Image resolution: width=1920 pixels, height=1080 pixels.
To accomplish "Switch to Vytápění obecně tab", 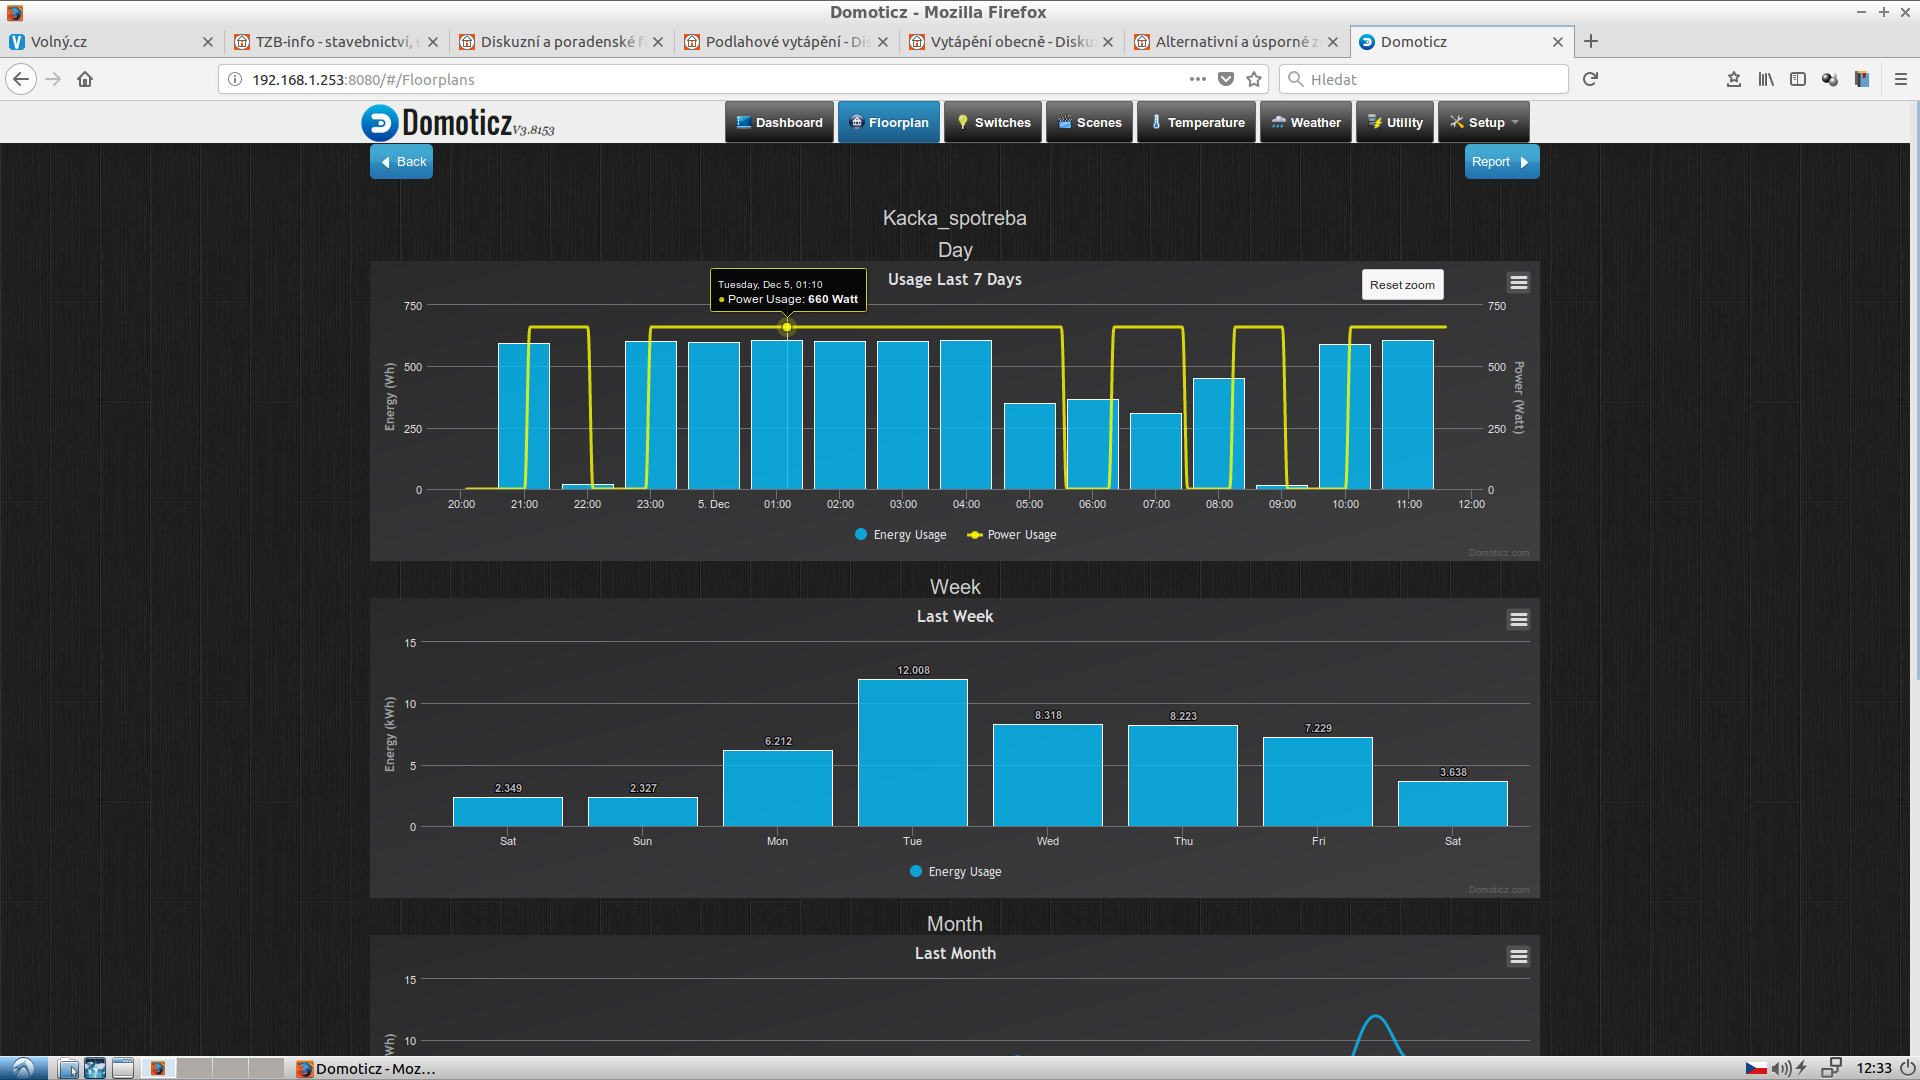I will point(1012,42).
